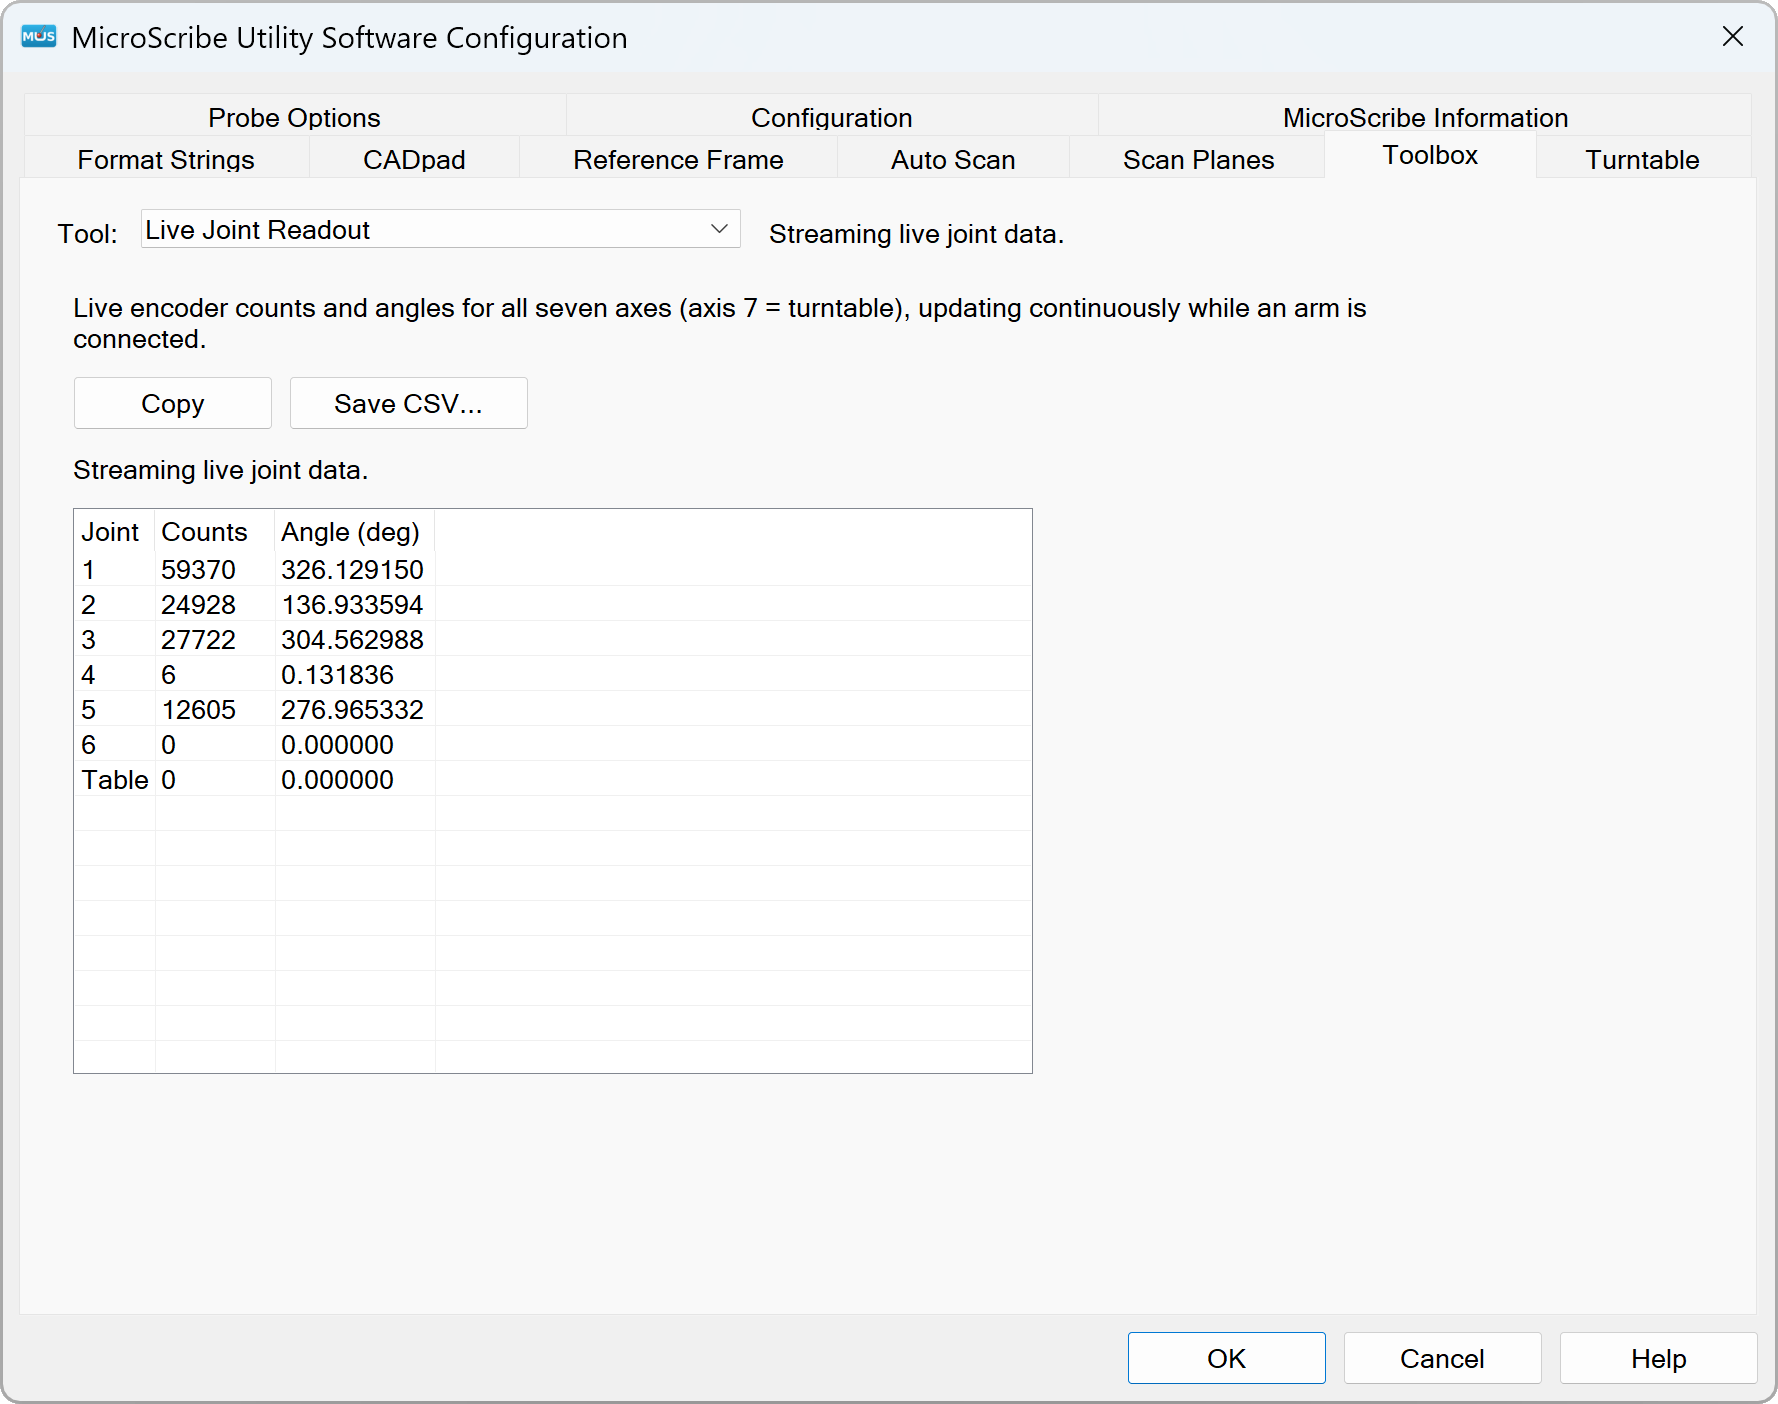Open the Format Strings tab

pyautogui.click(x=166, y=159)
